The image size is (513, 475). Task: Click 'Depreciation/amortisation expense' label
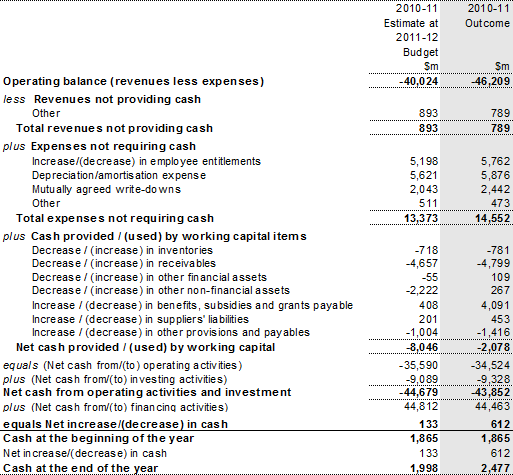119,175
